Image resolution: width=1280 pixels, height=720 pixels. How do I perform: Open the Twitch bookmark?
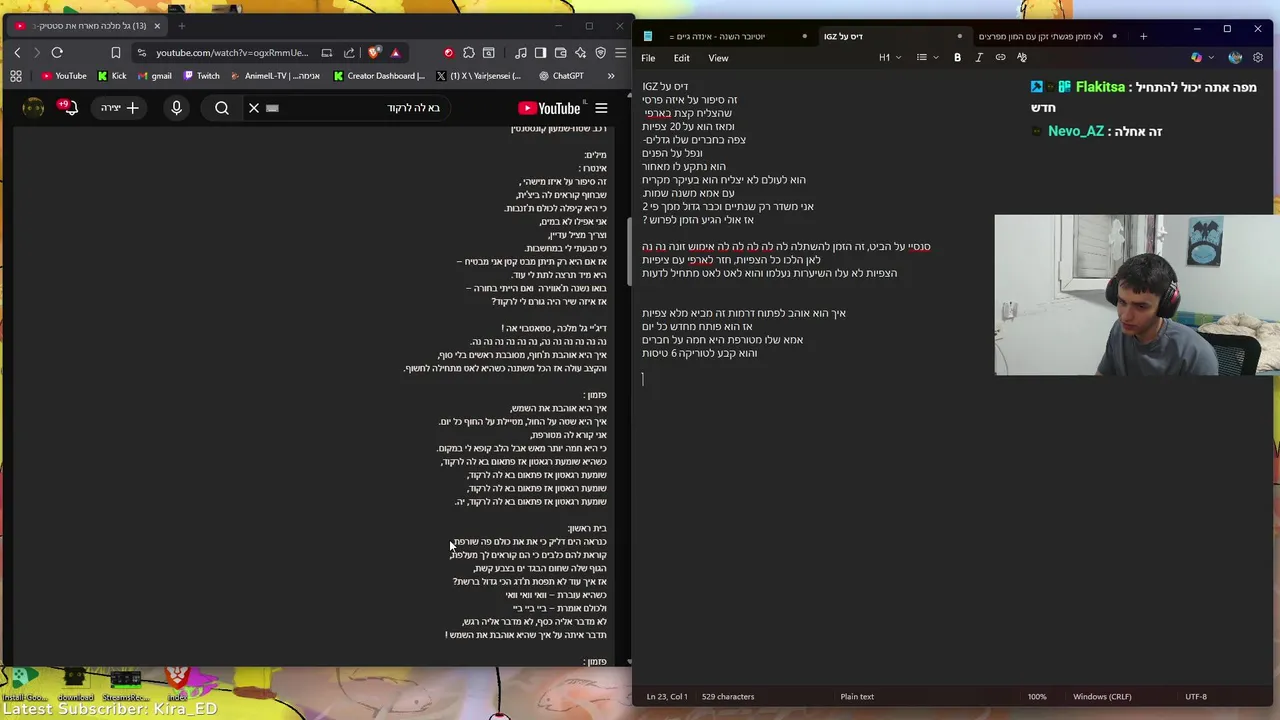coord(201,76)
